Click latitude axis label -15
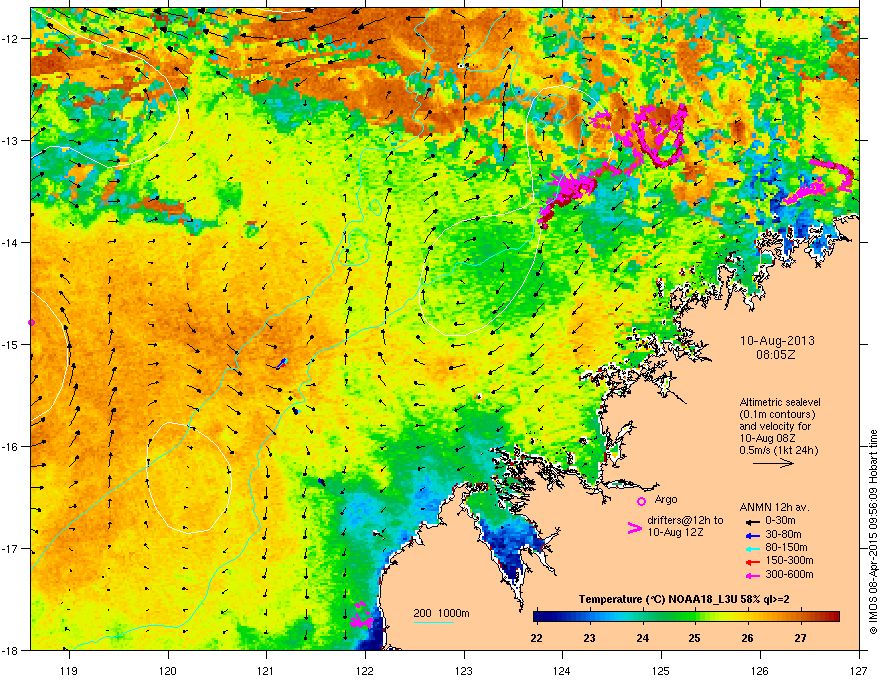Screen dimensions: 880x680 pos(11,344)
